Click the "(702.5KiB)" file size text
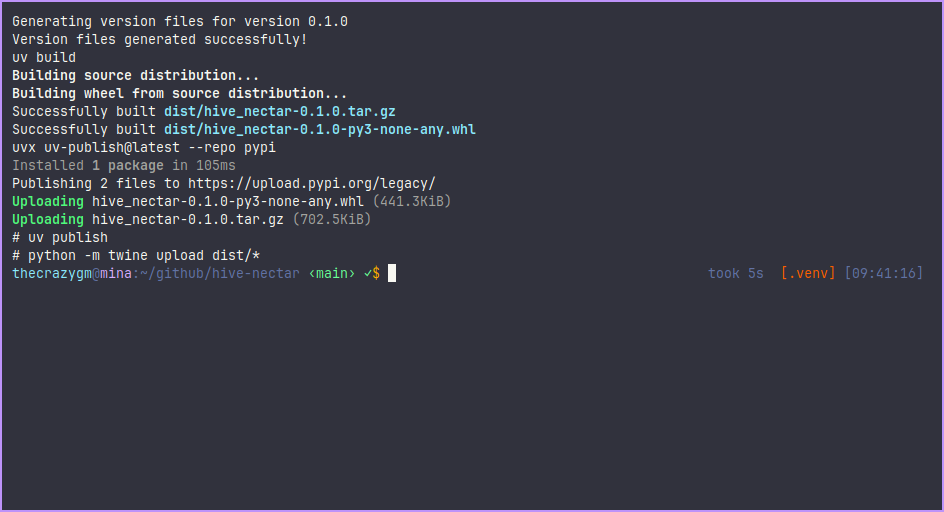Screen dimensions: 944x512 332,219
